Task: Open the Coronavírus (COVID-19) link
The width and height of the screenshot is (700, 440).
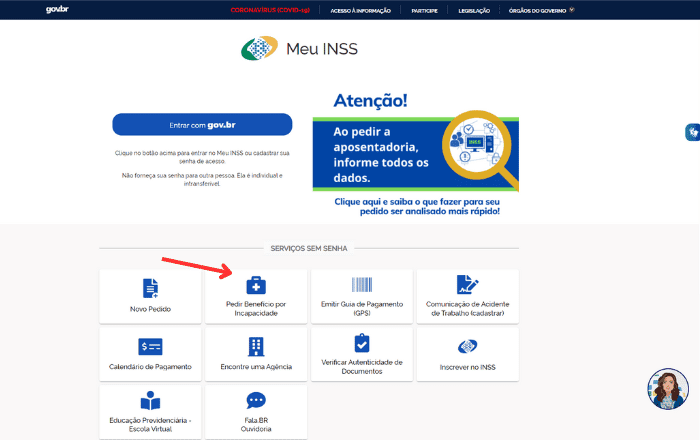Action: click(270, 10)
